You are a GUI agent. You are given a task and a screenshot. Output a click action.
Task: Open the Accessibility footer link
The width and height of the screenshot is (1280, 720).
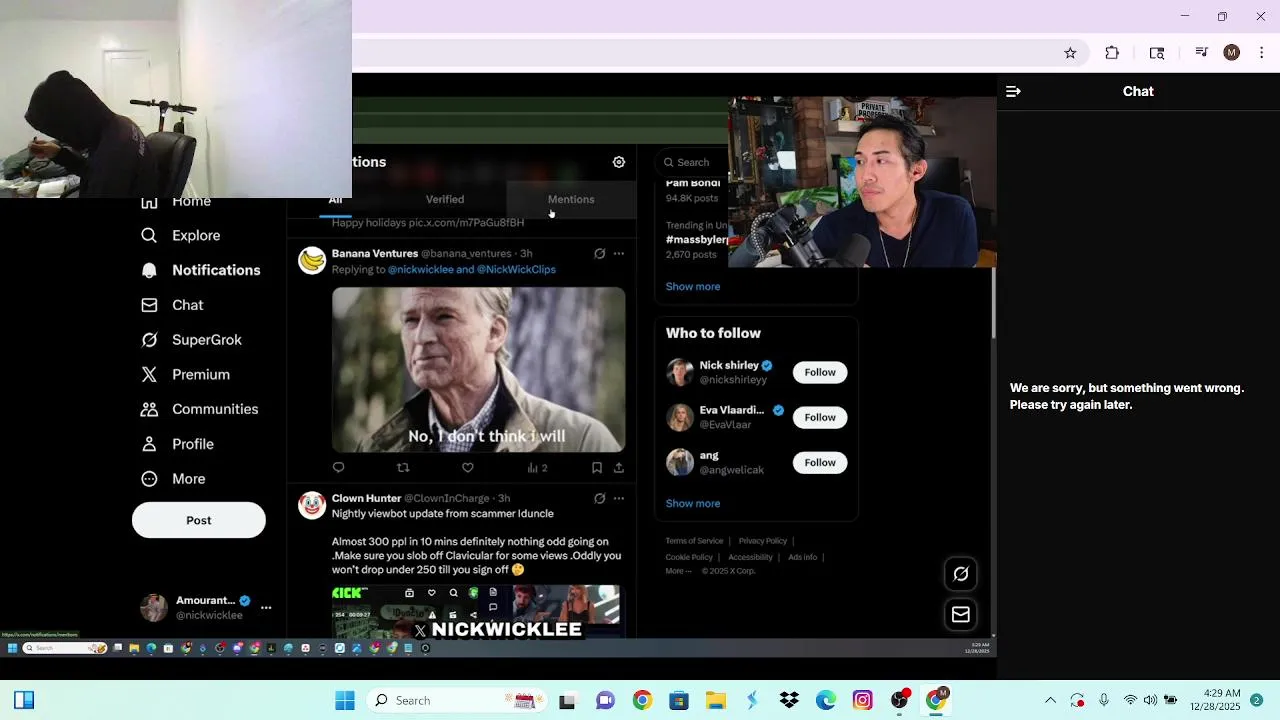[x=750, y=557]
